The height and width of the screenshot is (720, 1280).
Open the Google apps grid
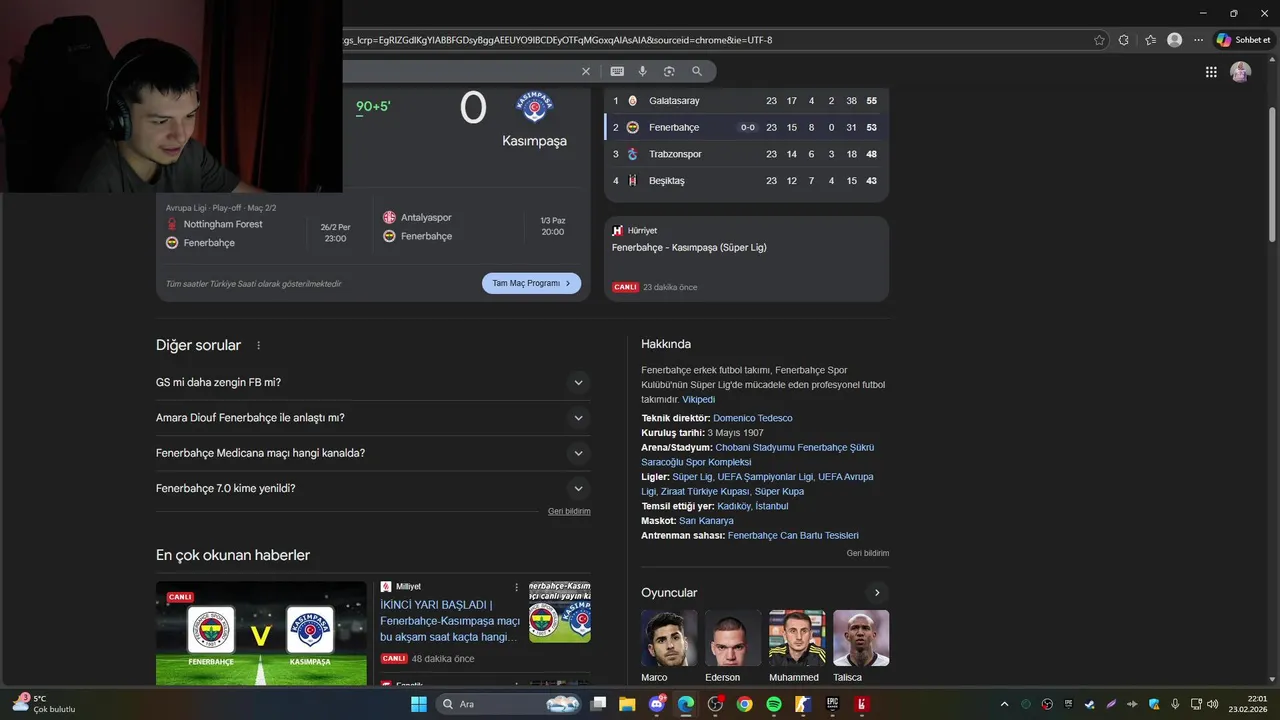tap(1211, 72)
